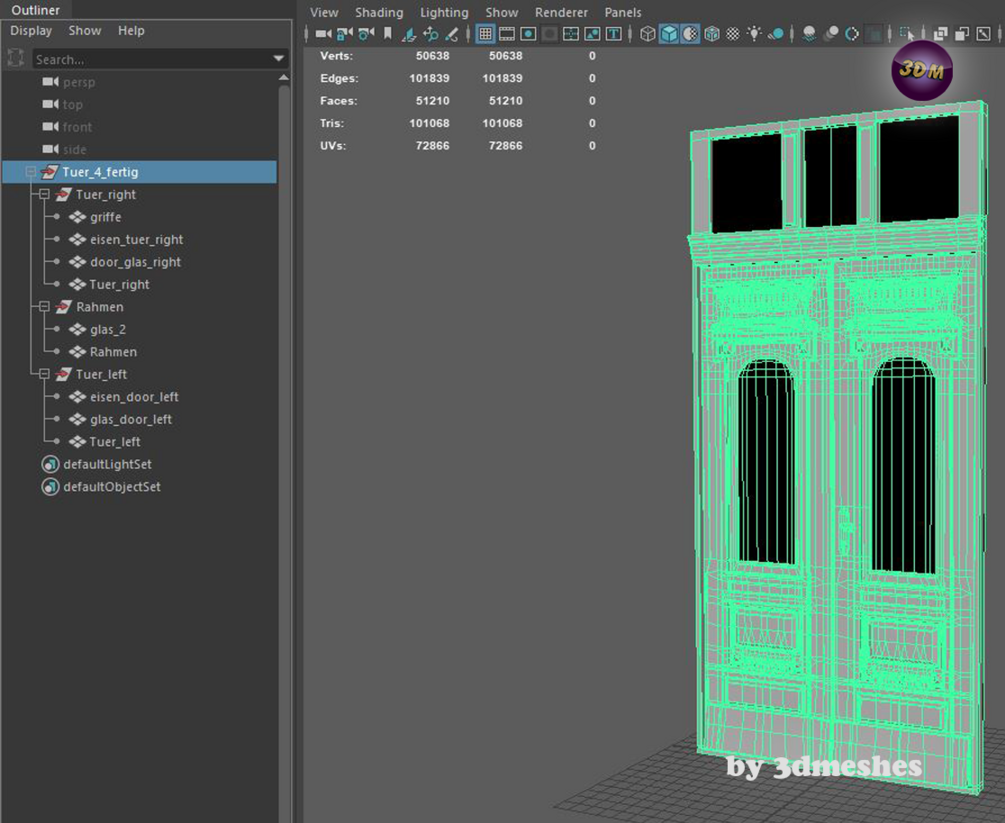
Task: Collapse the Rahmen group in Outliner
Action: point(44,307)
